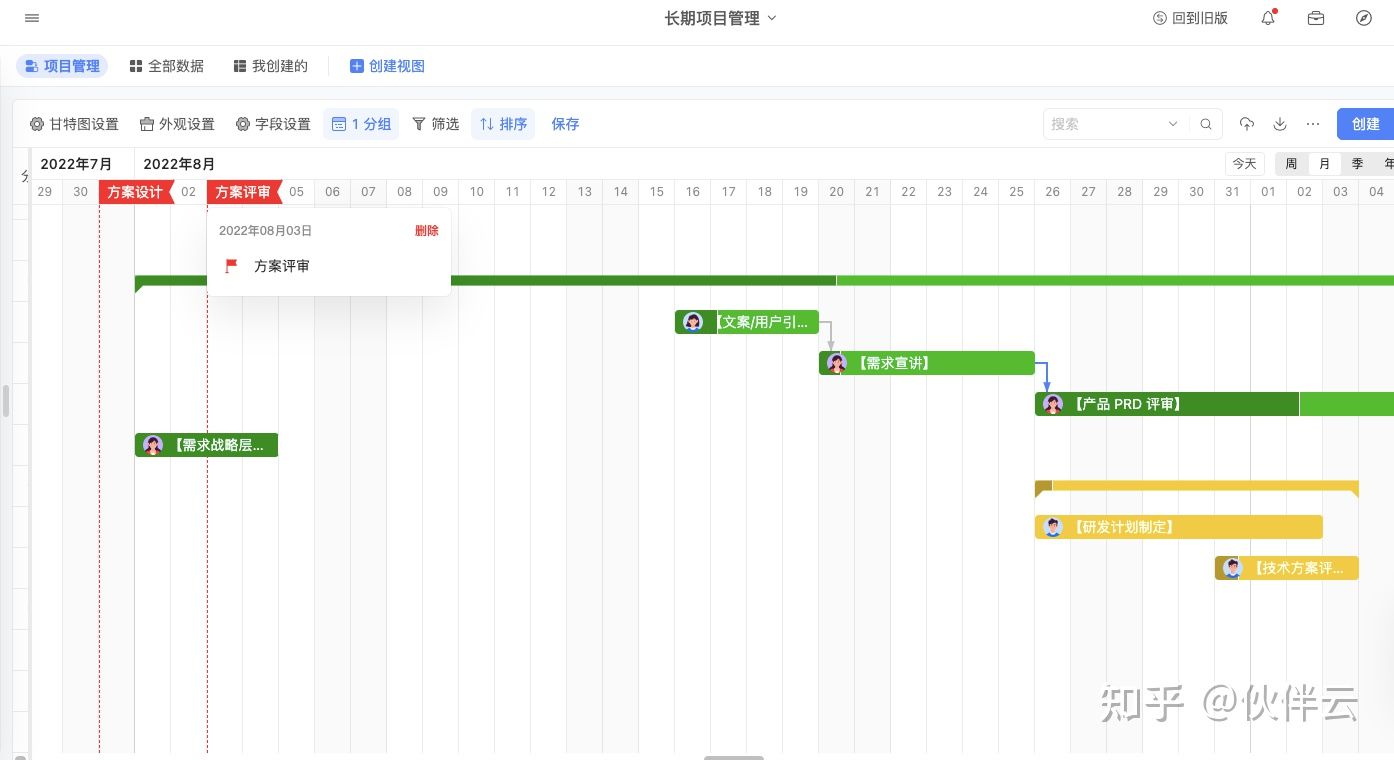
Task: Jump to 今天 in timeline
Action: point(1244,164)
